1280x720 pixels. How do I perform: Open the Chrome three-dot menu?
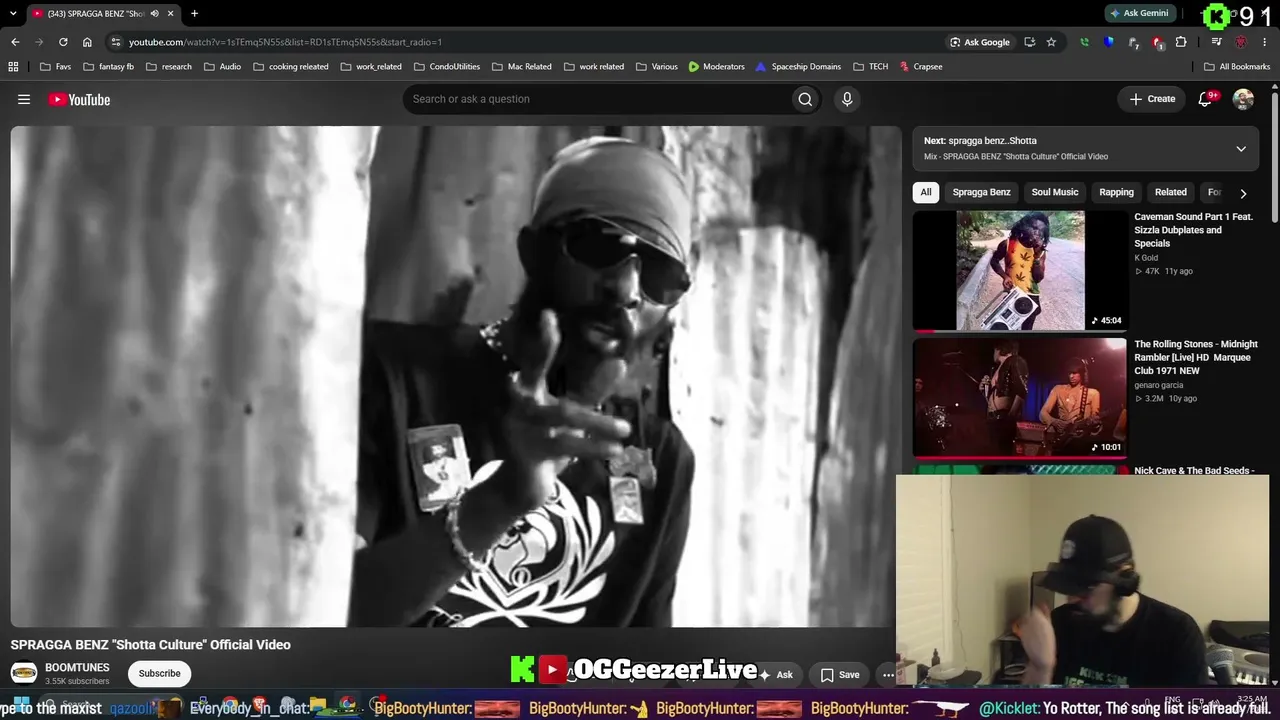(x=1265, y=42)
